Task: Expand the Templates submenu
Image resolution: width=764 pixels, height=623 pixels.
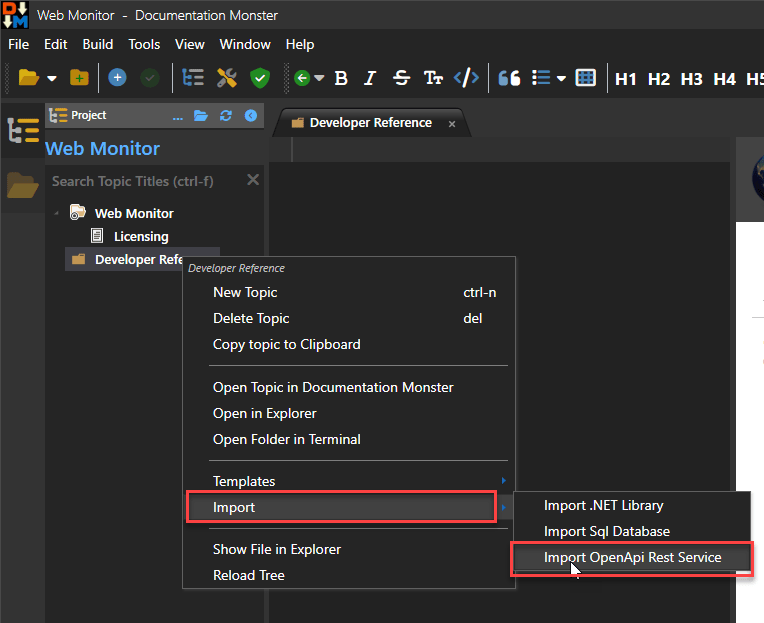Action: click(x=348, y=481)
